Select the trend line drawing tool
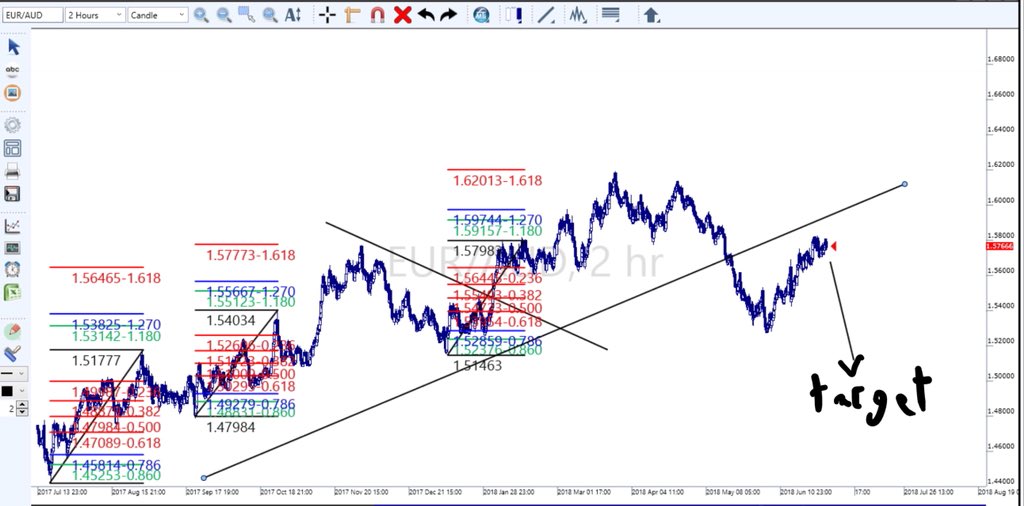This screenshot has width=1024, height=506. tap(545, 15)
